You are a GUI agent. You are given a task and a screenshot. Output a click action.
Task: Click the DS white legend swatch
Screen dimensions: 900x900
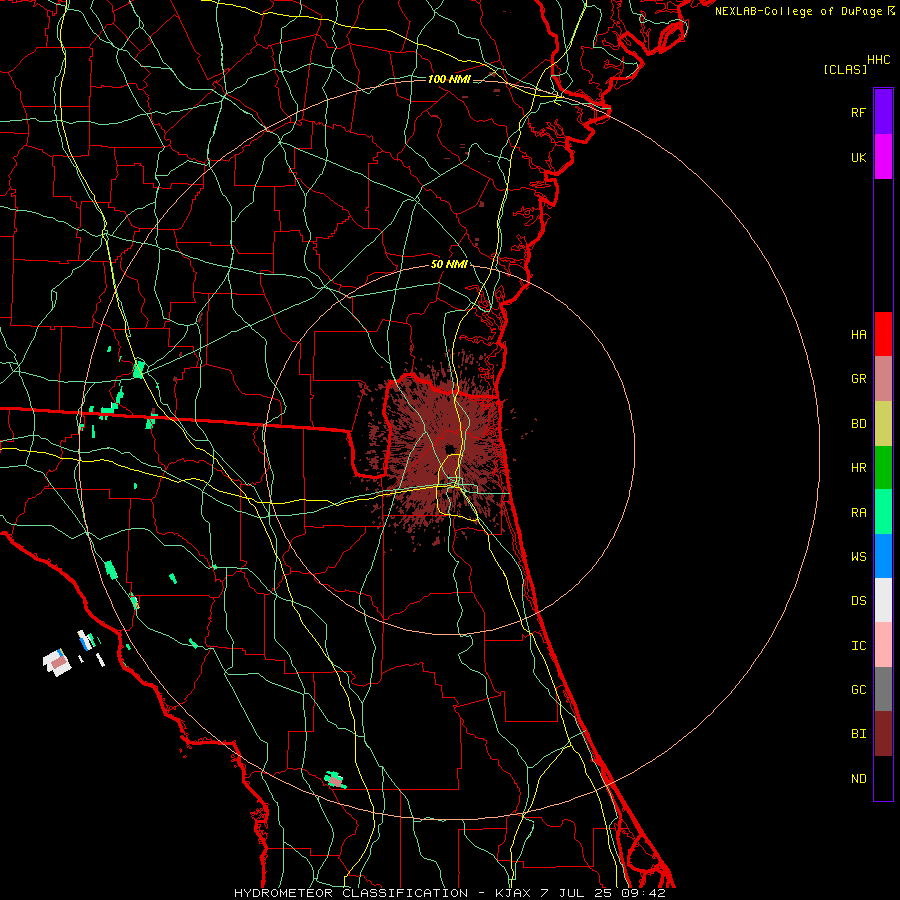(x=883, y=600)
